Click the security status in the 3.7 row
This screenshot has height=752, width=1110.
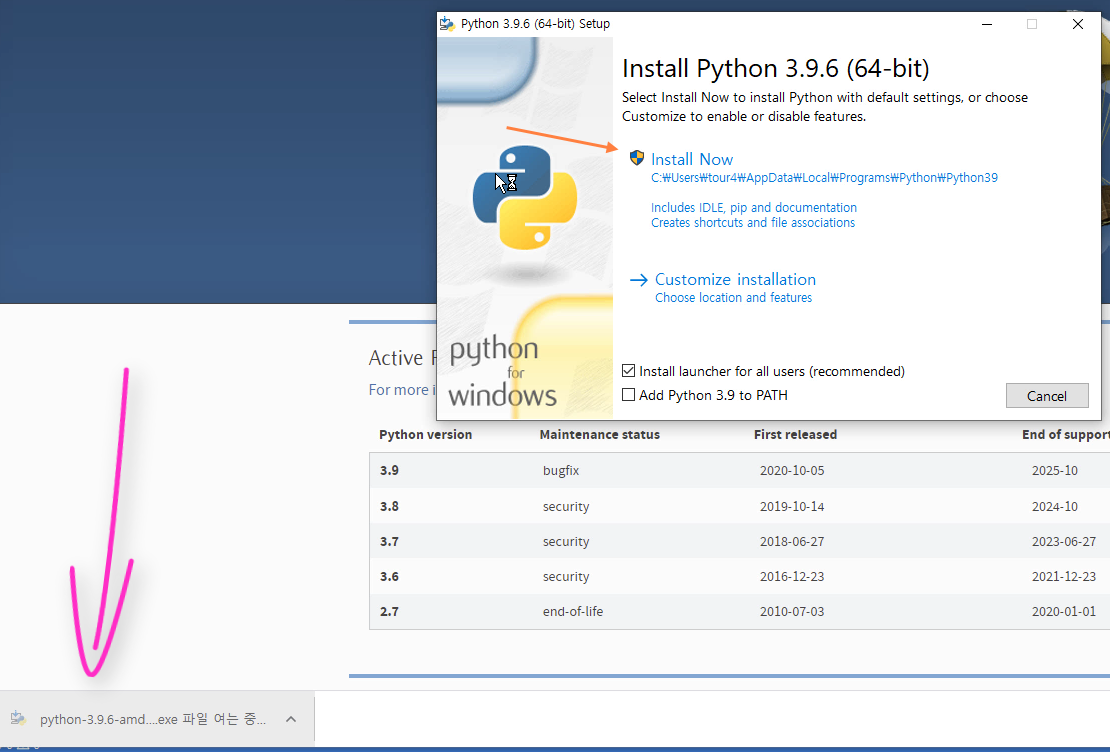[566, 542]
